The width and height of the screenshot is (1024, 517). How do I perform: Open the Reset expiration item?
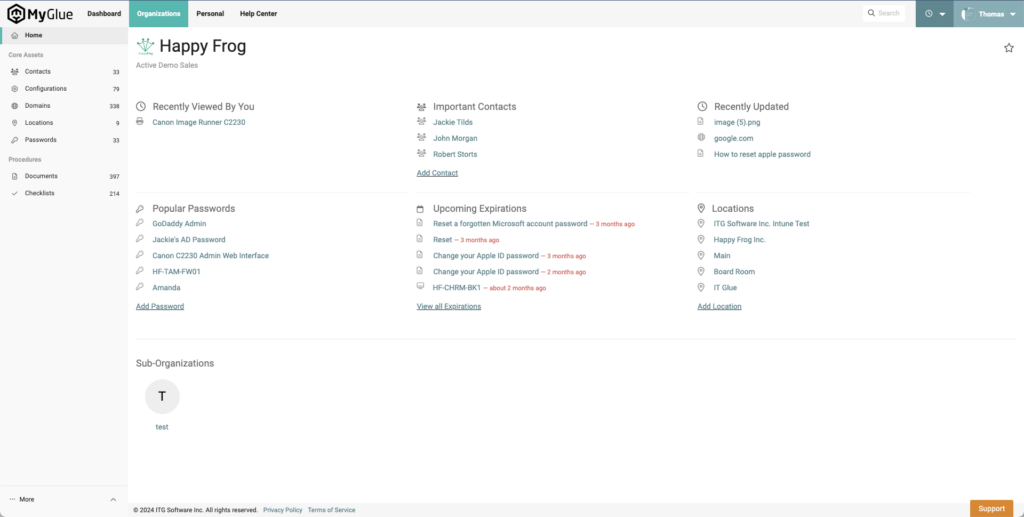(442, 240)
